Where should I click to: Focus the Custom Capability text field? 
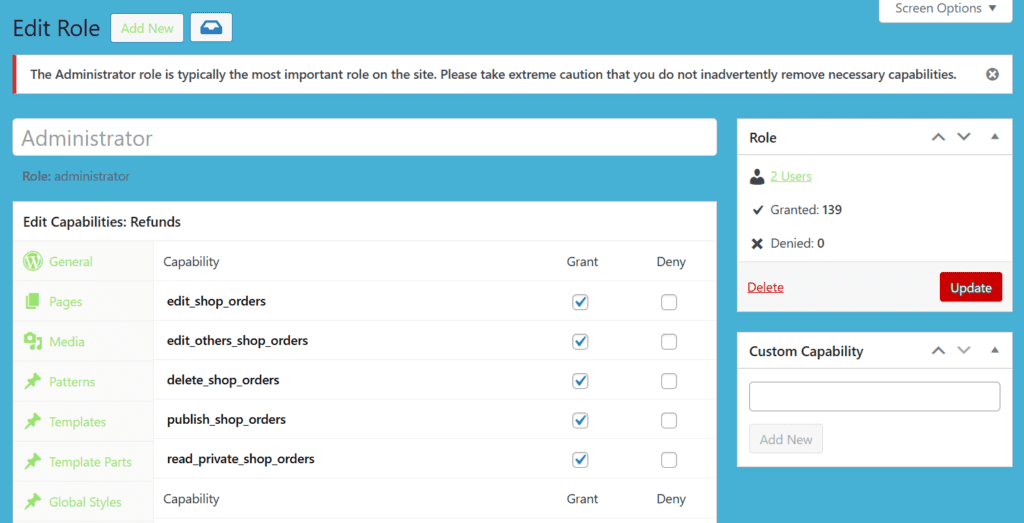874,396
